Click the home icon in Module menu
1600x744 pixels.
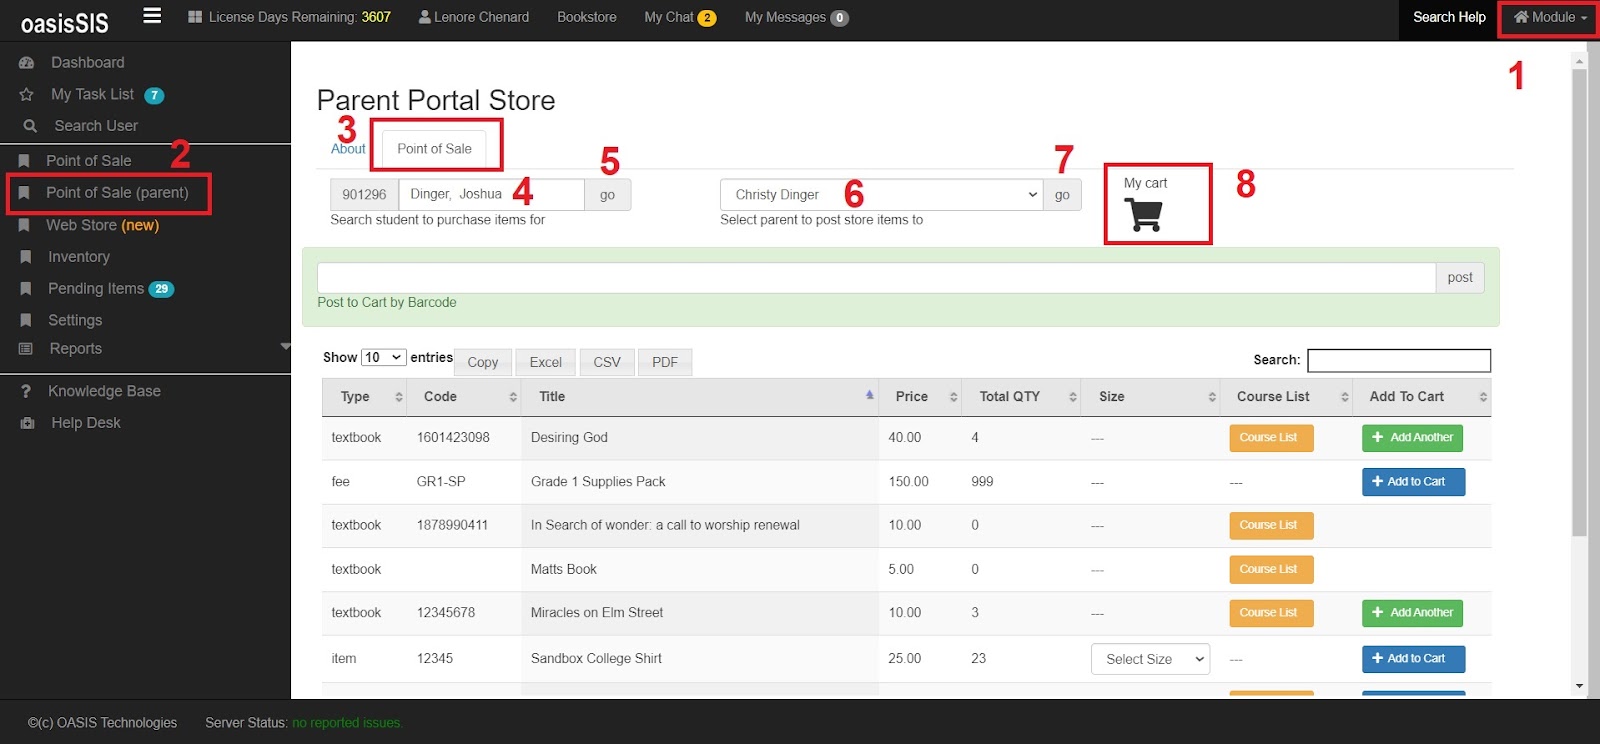point(1521,17)
